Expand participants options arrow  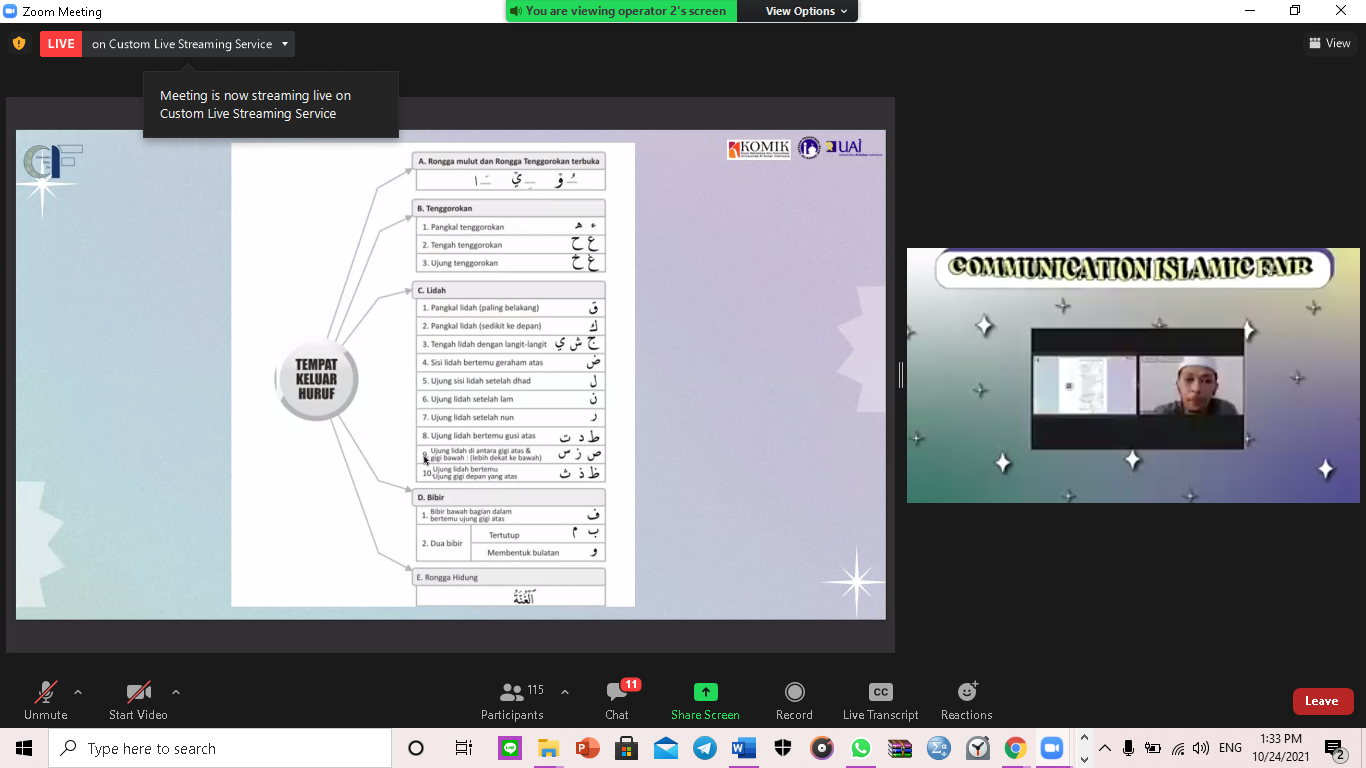(565, 692)
